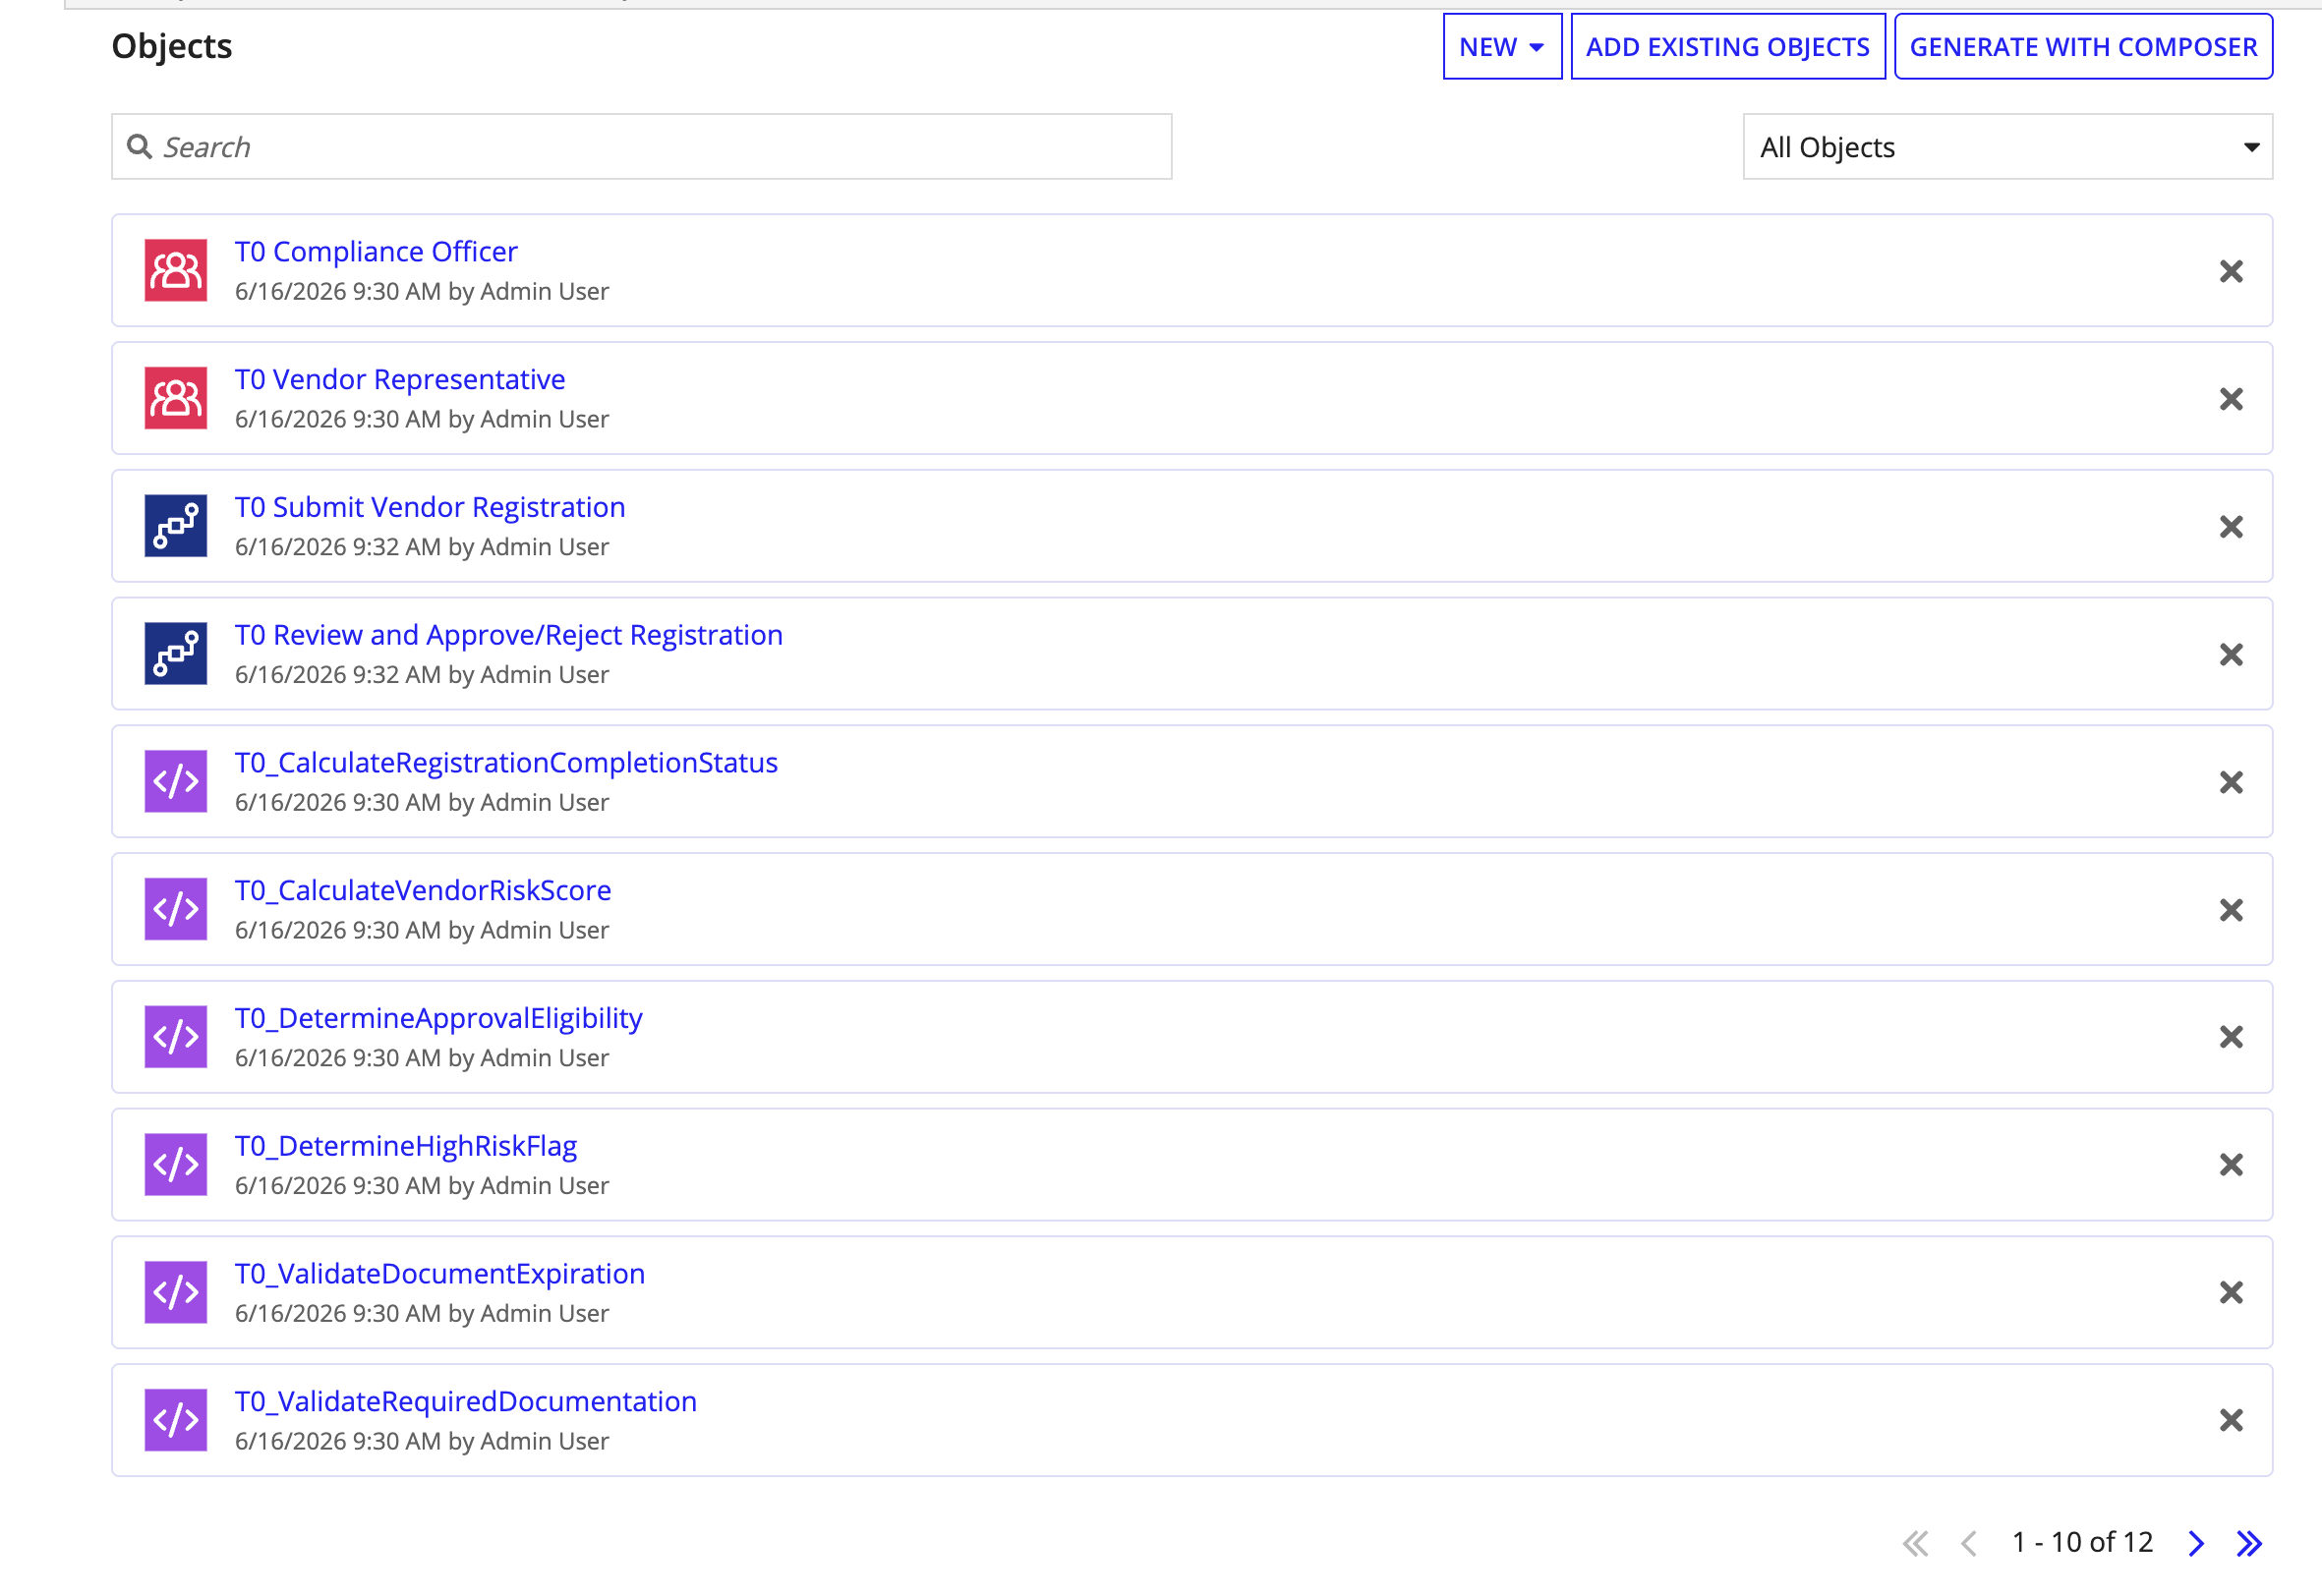Click expression rule icon for T0_CalculateRegistrationCompletionStatus

click(175, 781)
